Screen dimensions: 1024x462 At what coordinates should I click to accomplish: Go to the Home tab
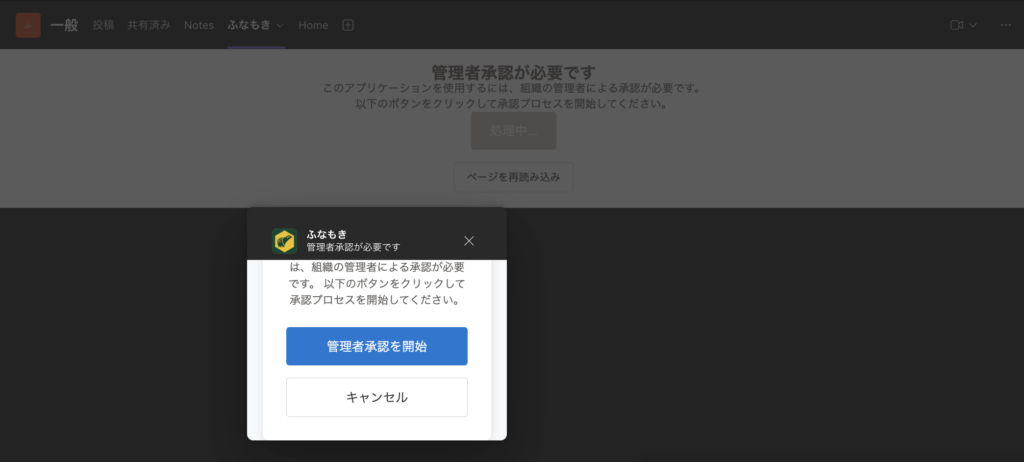[x=313, y=25]
